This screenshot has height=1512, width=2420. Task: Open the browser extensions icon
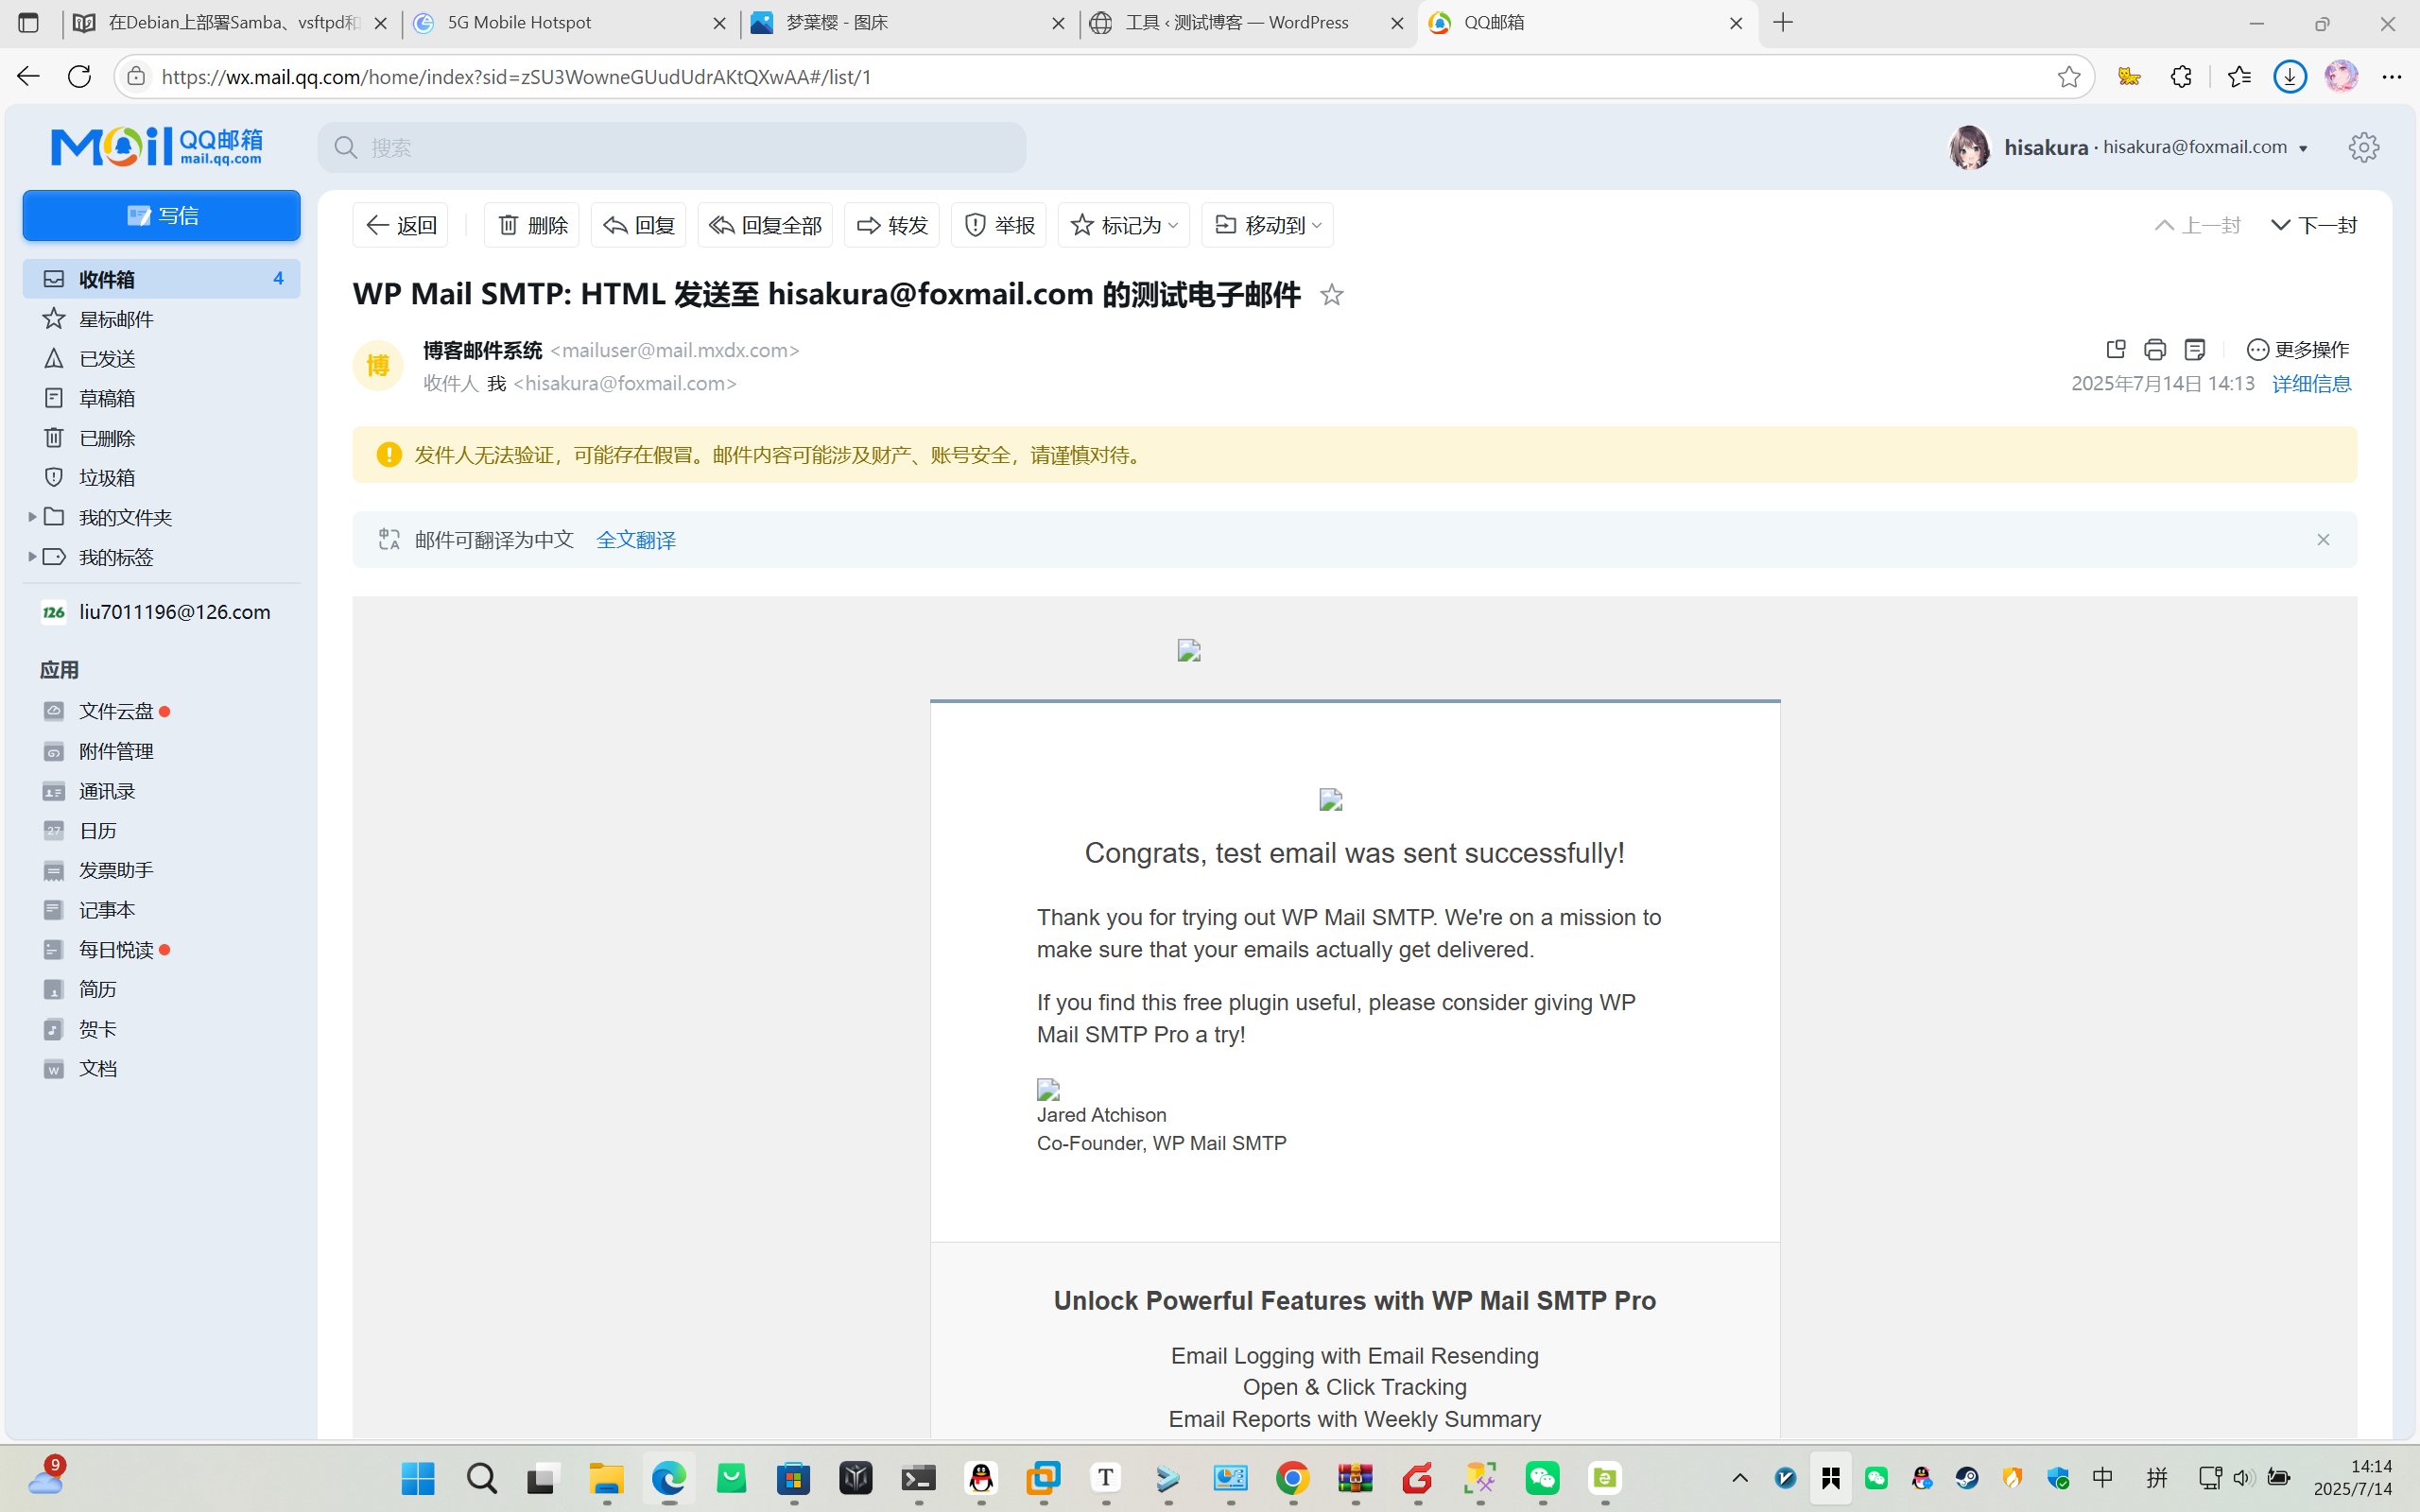(2181, 76)
